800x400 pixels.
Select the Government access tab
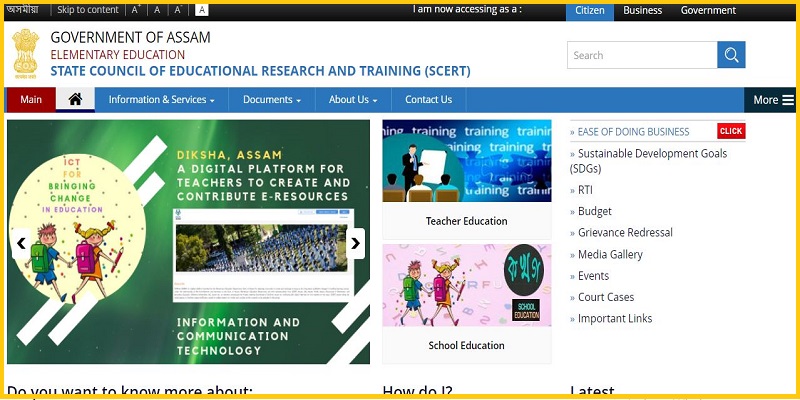(x=708, y=11)
